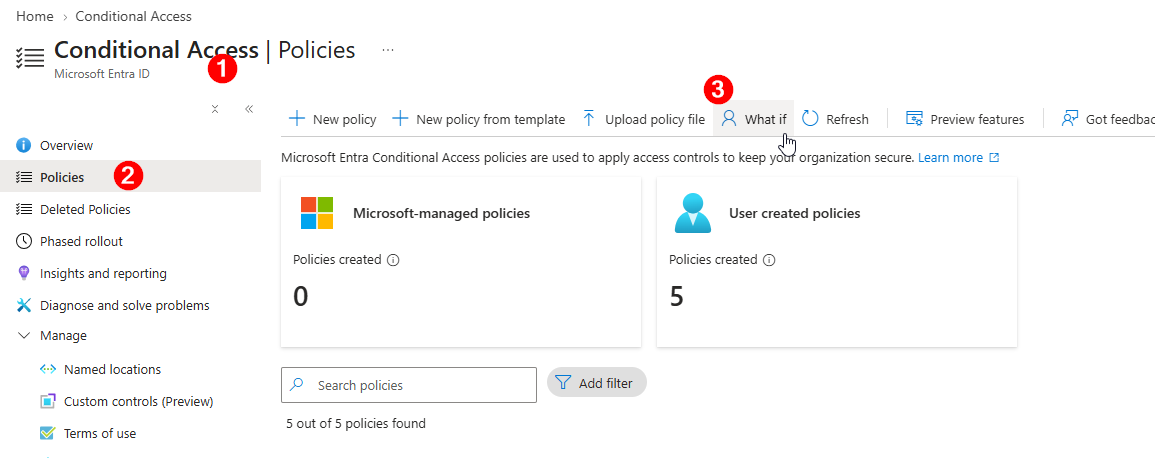The width and height of the screenshot is (1155, 458).
Task: Open Insights and reporting
Action: click(103, 273)
